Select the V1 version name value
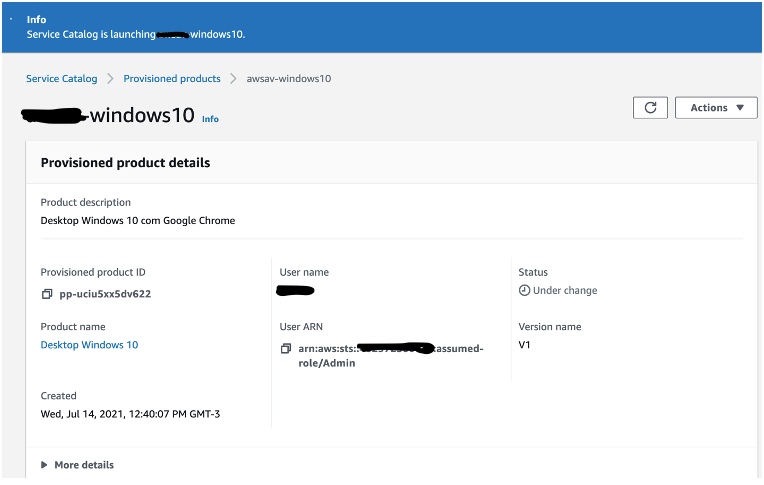764x485 pixels. point(524,345)
